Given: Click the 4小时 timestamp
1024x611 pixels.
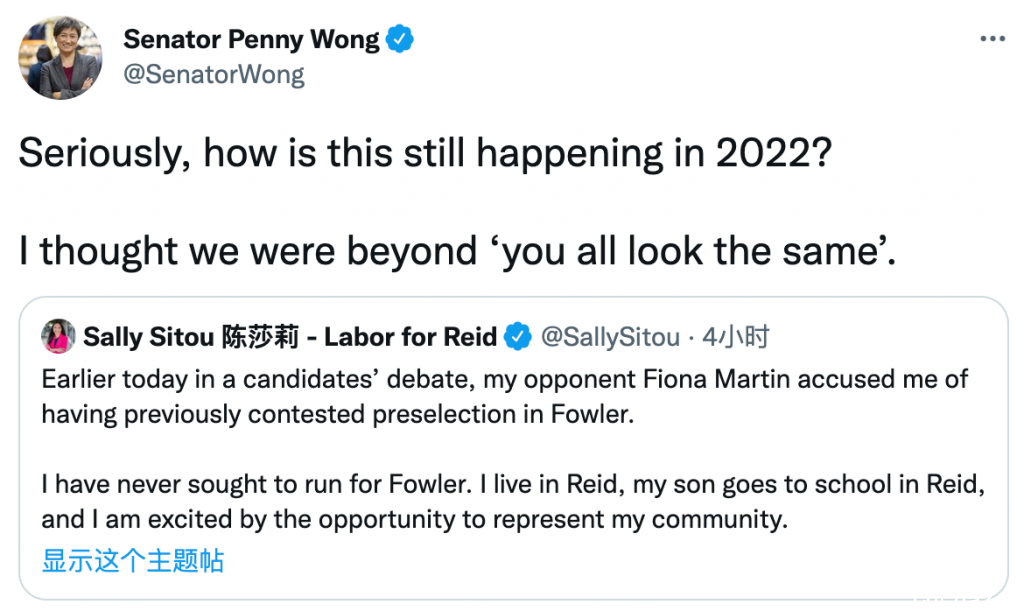Looking at the screenshot, I should (735, 337).
